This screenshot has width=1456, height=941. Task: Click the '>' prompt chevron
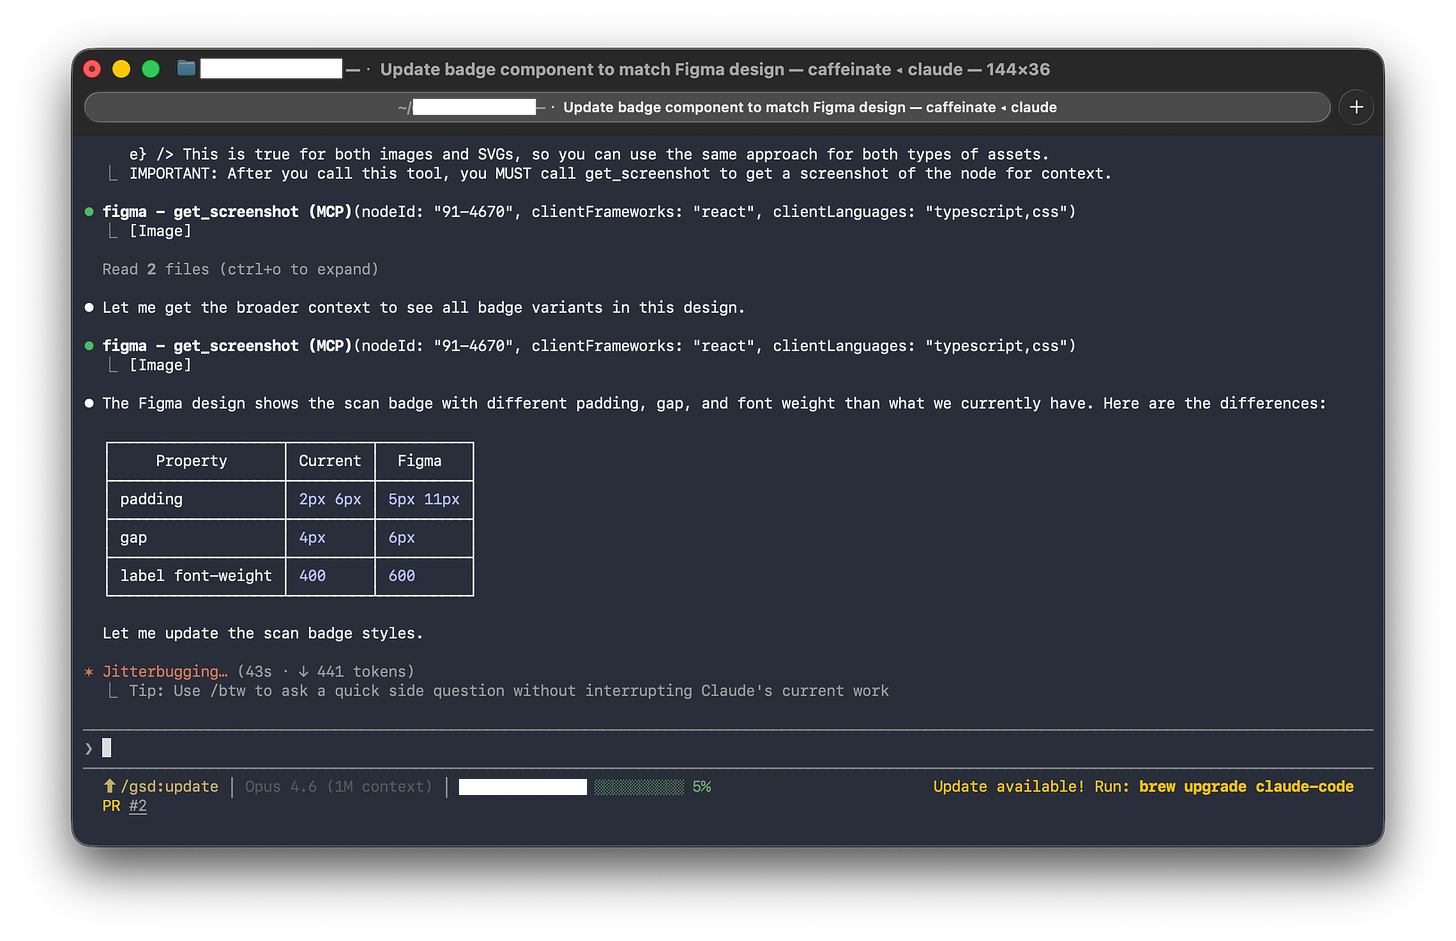pyautogui.click(x=89, y=748)
